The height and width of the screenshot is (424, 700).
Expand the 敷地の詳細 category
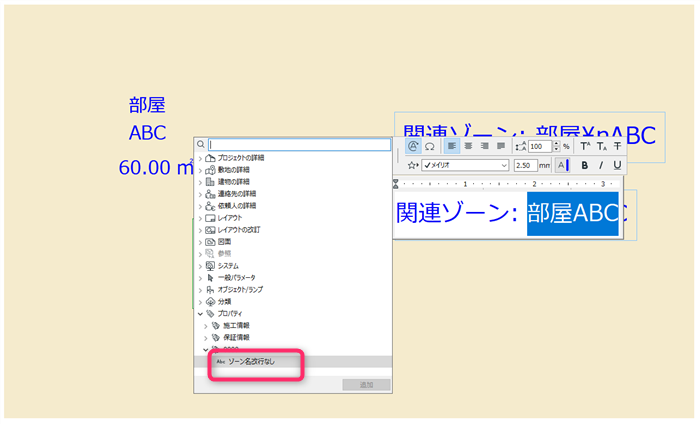point(200,170)
